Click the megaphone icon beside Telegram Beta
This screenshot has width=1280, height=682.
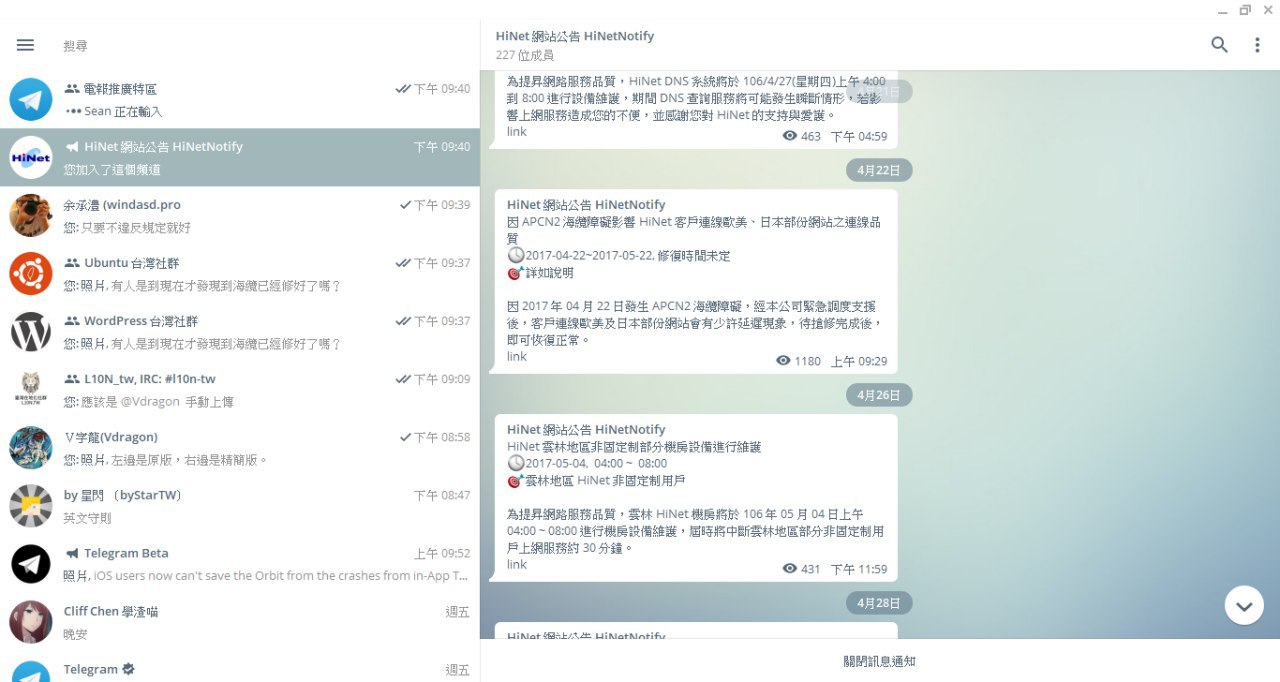tap(72, 553)
